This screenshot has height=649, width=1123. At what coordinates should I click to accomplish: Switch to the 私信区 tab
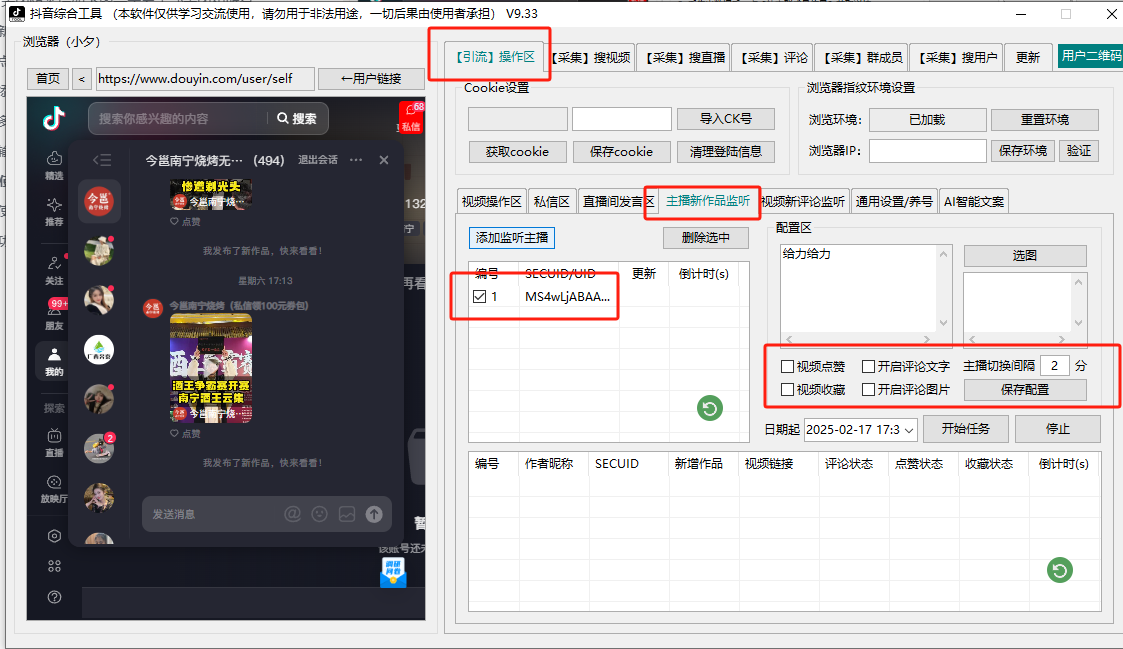(552, 201)
